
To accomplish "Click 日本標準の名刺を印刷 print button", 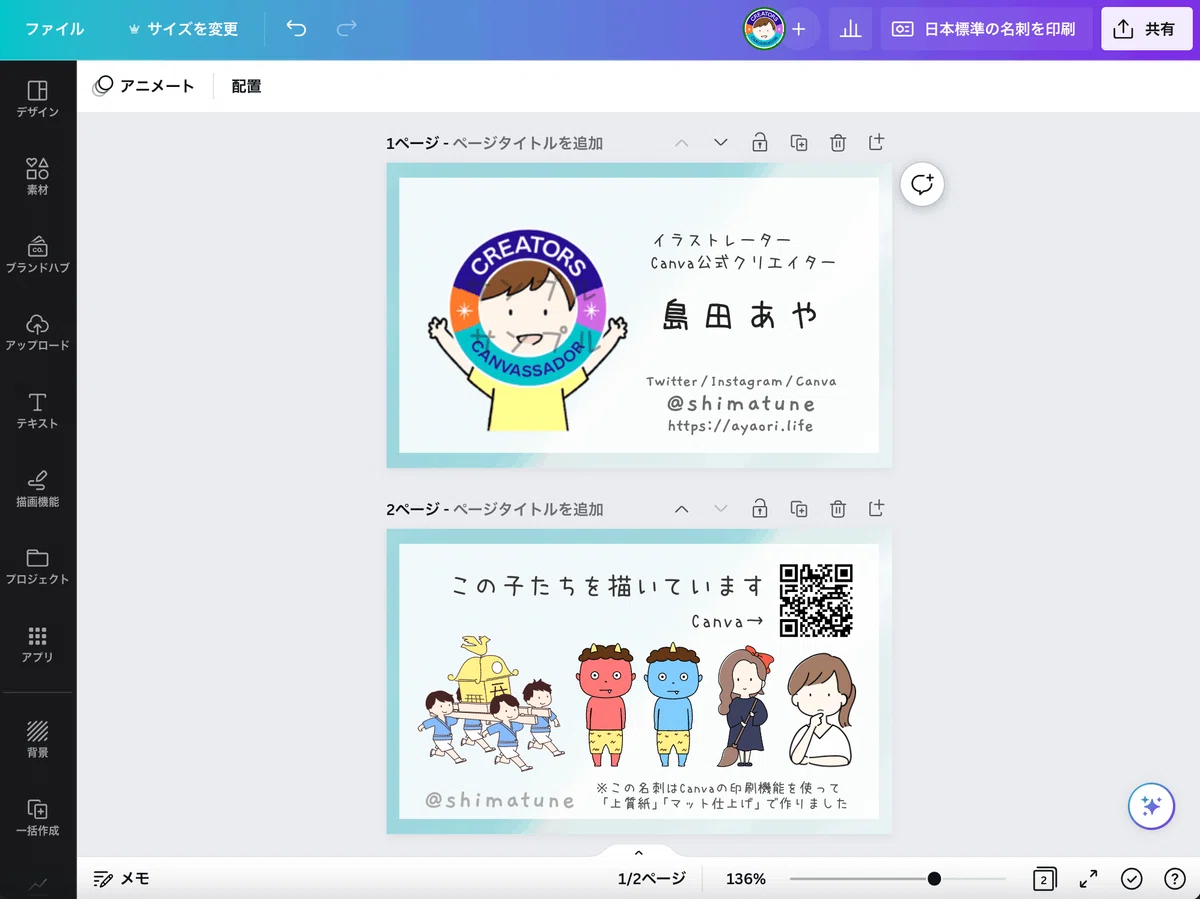I will pos(986,29).
